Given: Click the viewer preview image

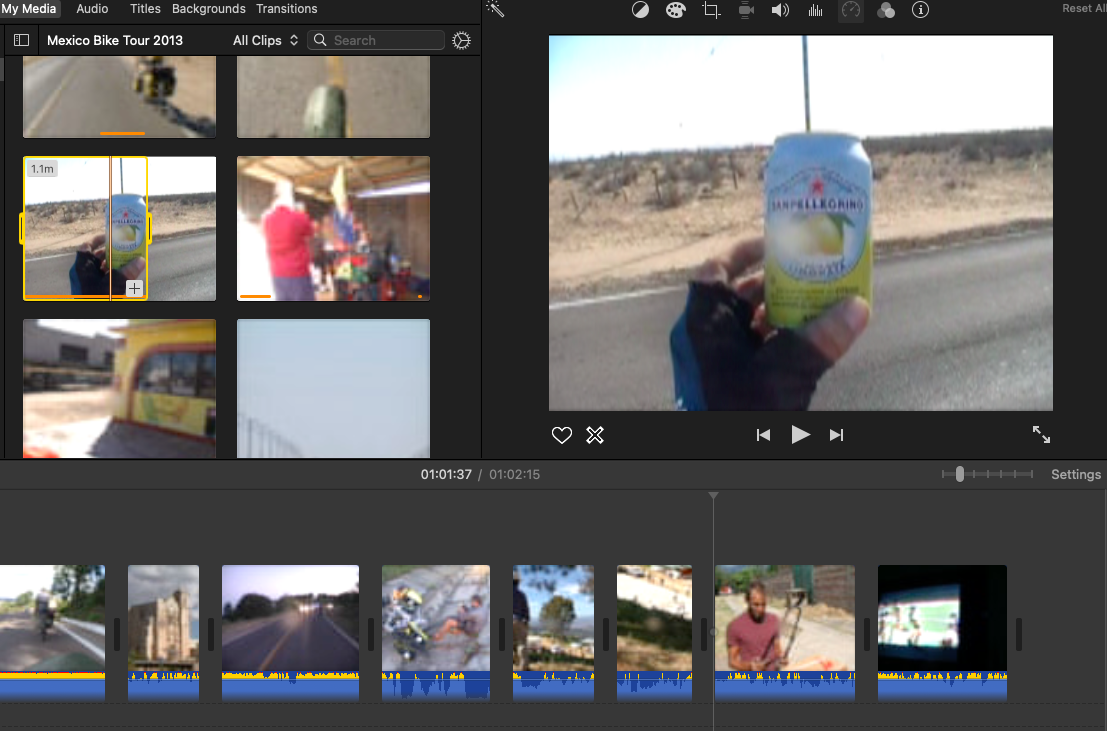Looking at the screenshot, I should [x=801, y=223].
